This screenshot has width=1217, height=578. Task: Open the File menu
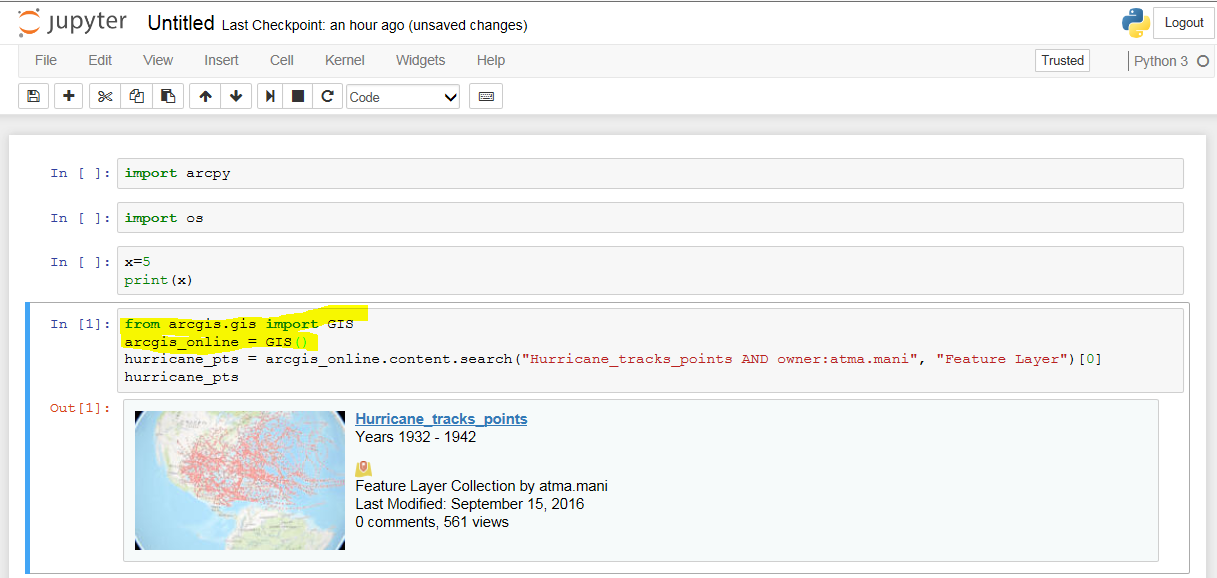click(46, 60)
